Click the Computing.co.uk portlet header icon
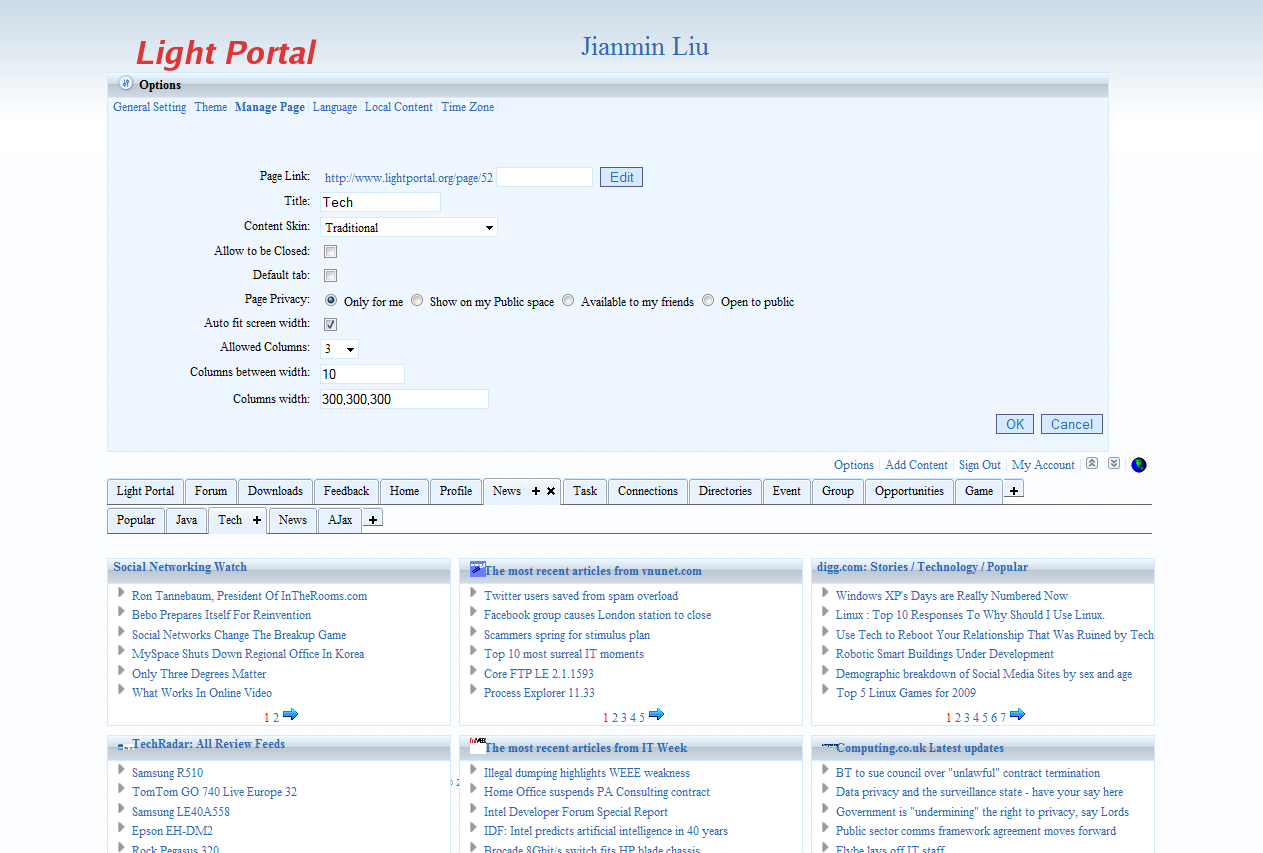 click(x=829, y=746)
